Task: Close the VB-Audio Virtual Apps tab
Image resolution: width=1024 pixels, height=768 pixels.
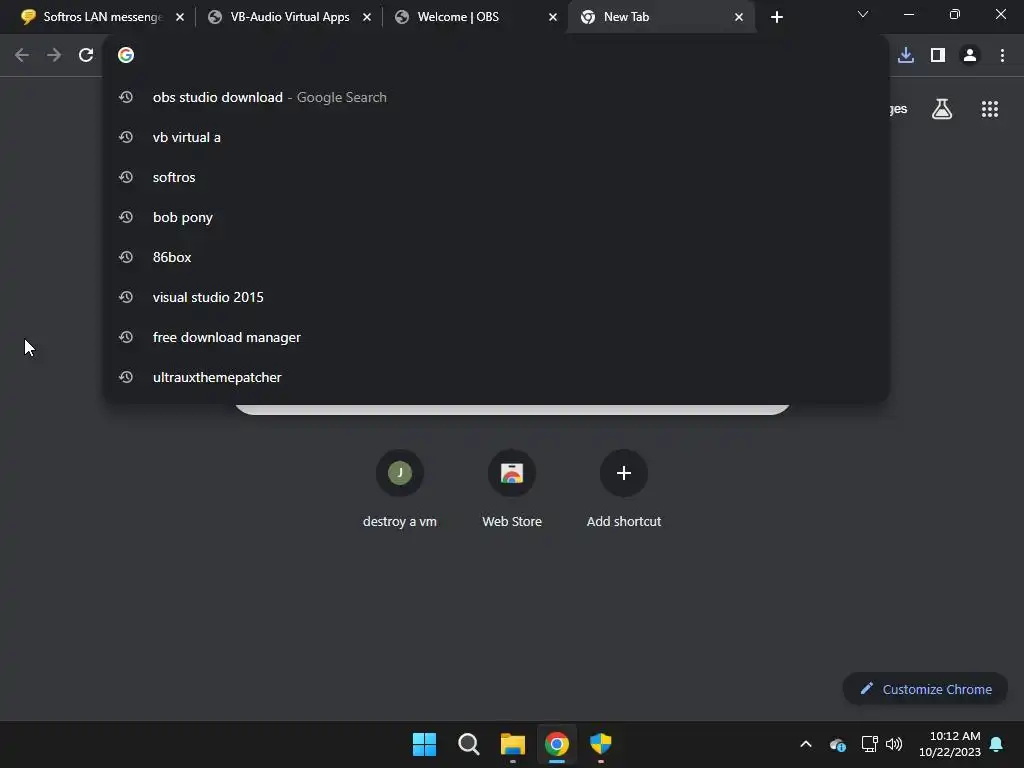Action: click(x=367, y=17)
